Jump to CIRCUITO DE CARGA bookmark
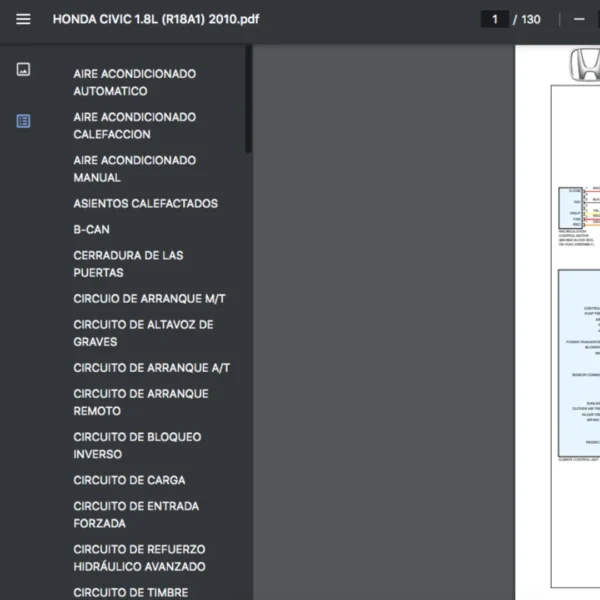The width and height of the screenshot is (600, 600). point(129,480)
